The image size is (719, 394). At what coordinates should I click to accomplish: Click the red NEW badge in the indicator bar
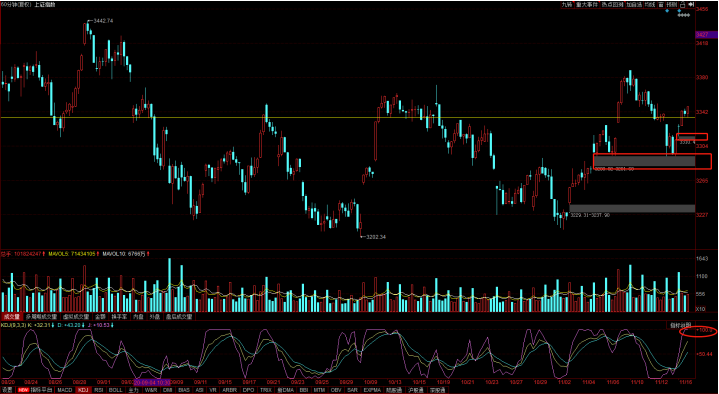pyautogui.click(x=23, y=390)
